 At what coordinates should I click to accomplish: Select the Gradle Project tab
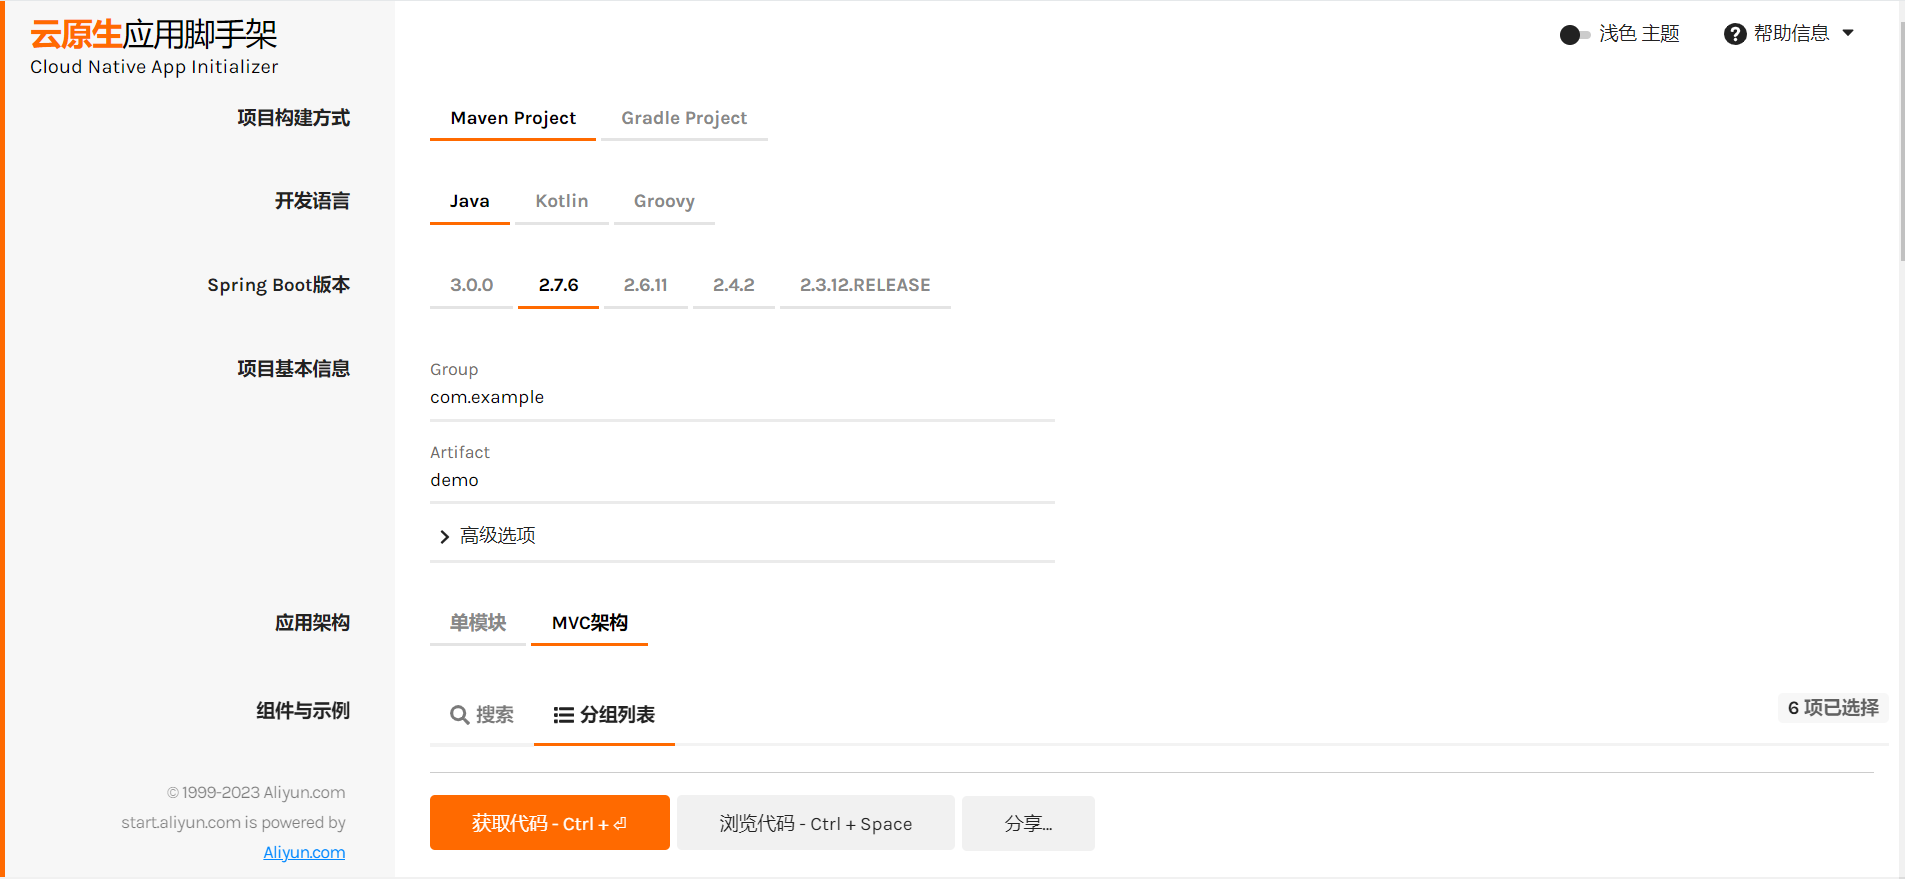point(684,119)
